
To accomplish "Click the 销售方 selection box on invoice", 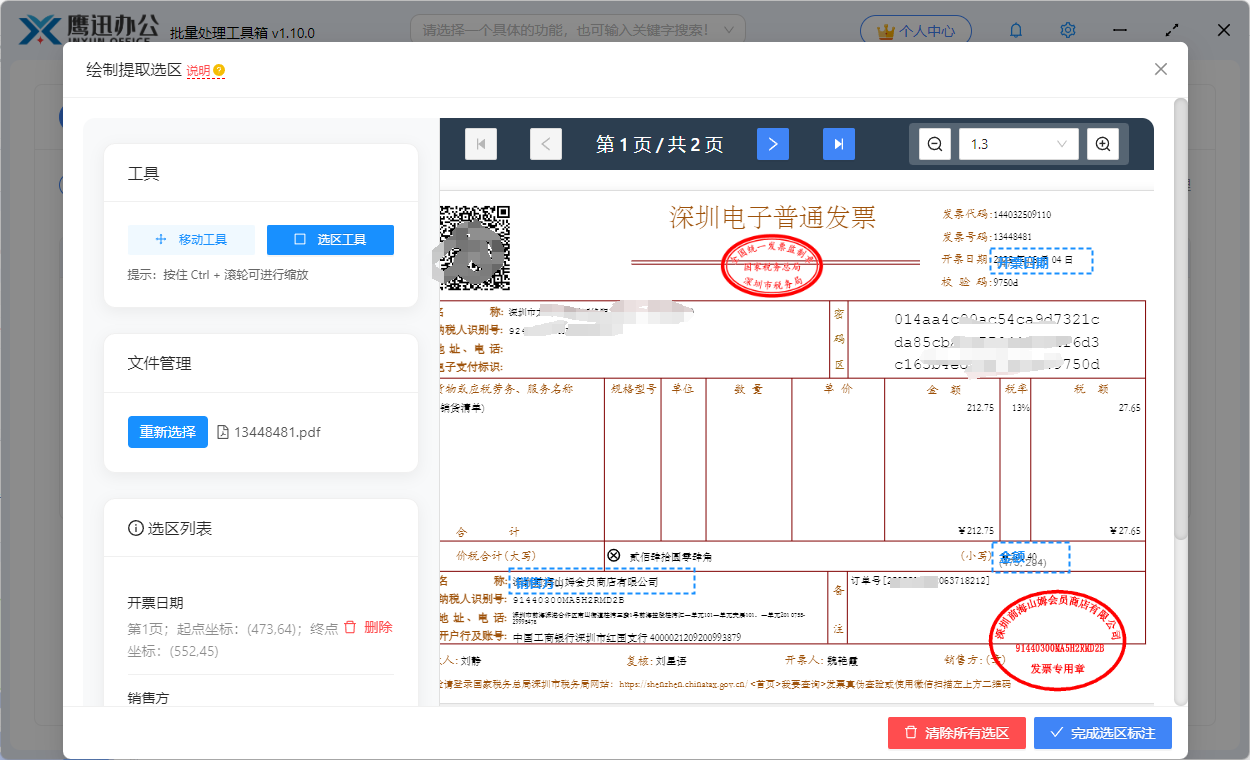I will pyautogui.click(x=602, y=582).
